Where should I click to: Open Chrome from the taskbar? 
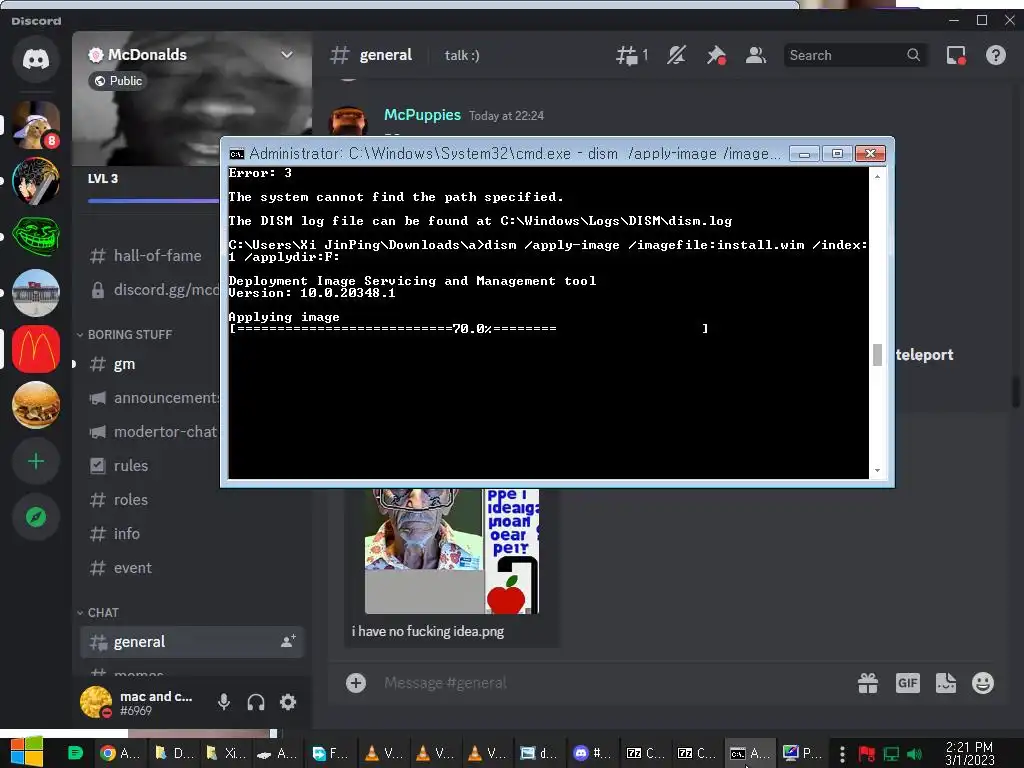pos(120,753)
